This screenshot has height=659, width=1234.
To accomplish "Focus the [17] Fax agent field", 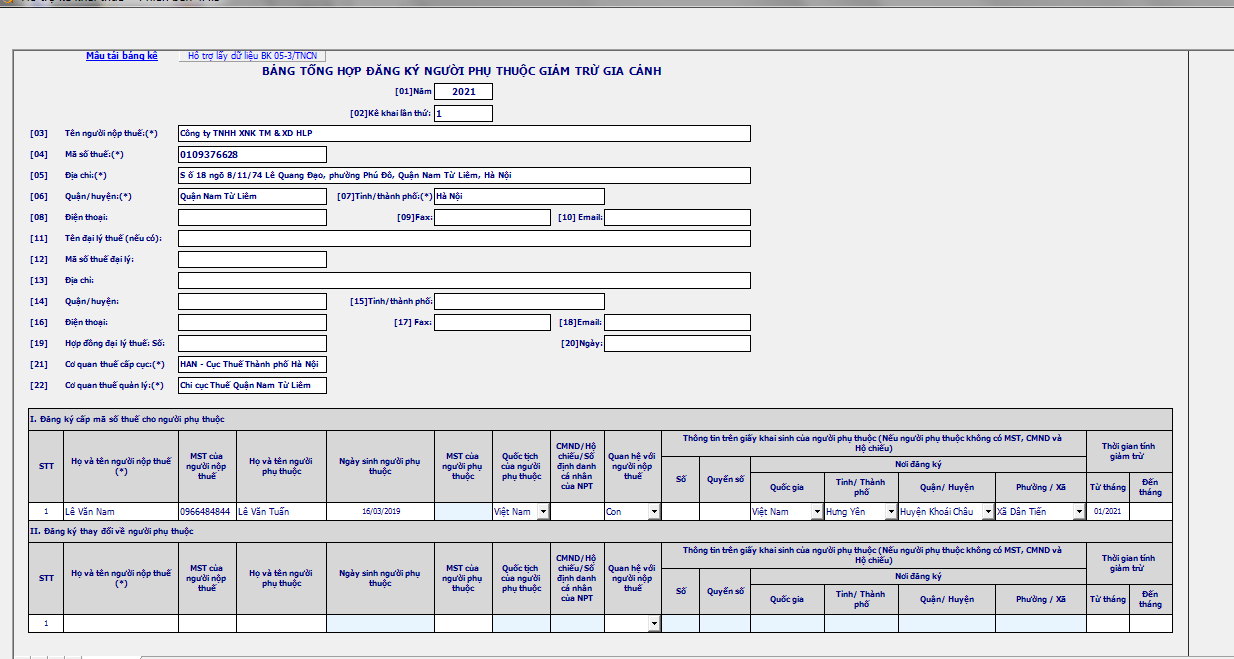I will [492, 322].
